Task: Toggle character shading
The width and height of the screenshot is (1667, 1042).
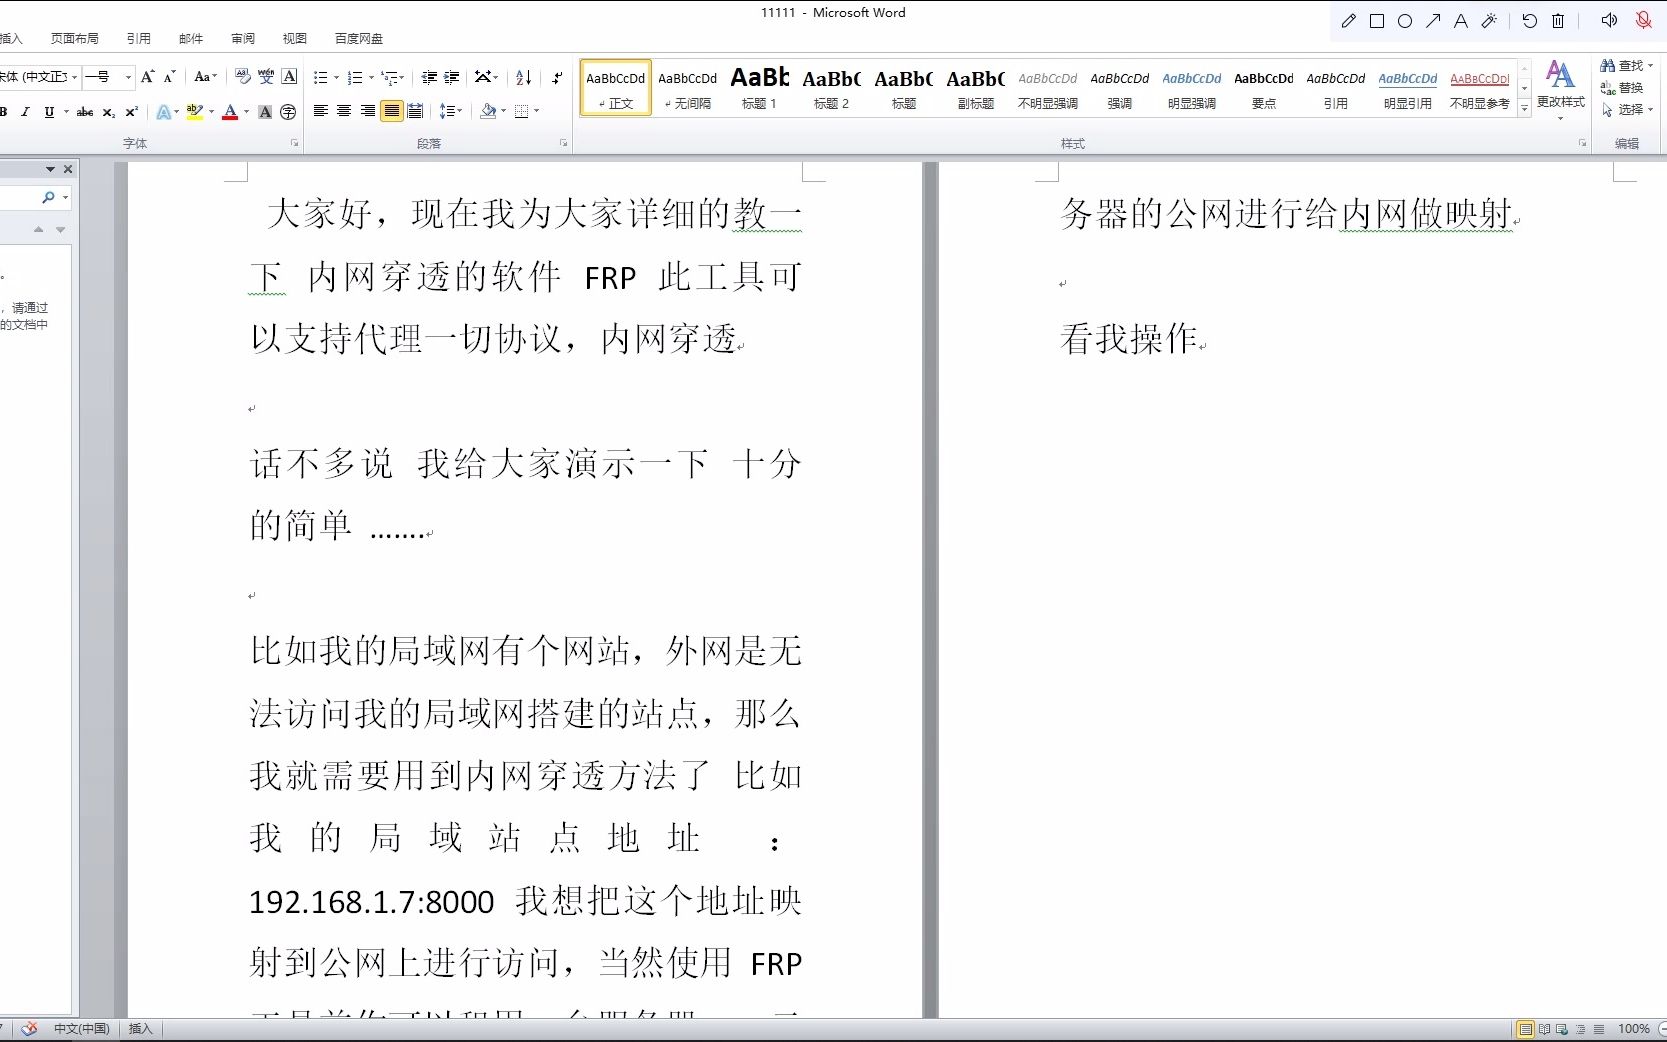Action: (265, 112)
